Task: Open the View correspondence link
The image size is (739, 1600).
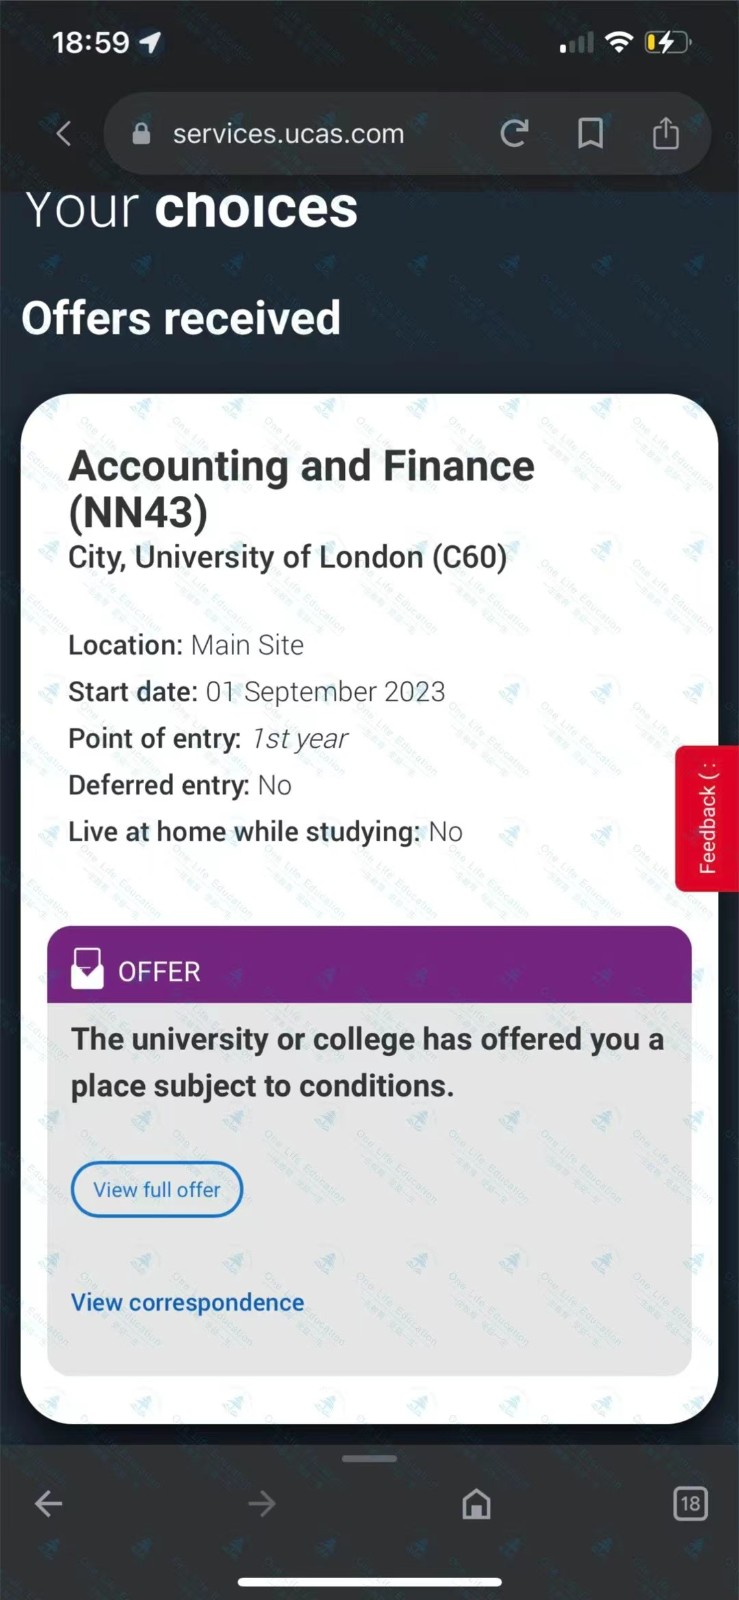Action: click(x=187, y=1302)
